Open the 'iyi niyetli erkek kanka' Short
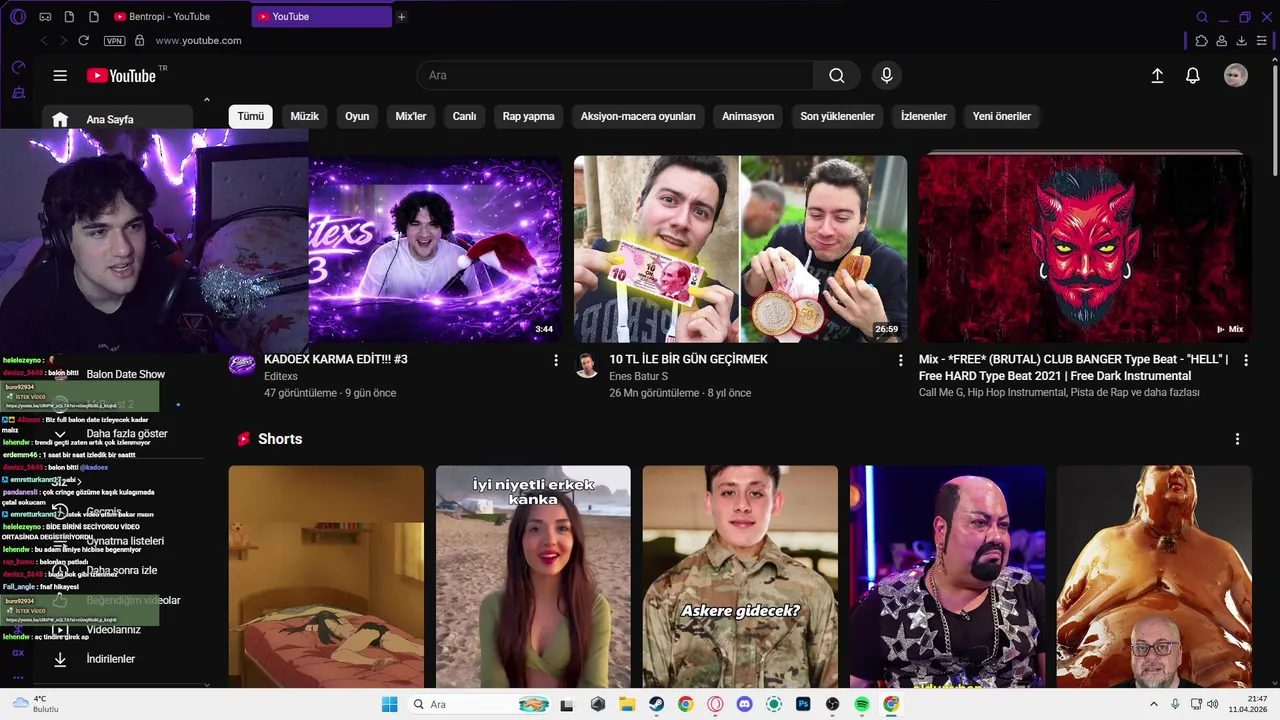This screenshot has height=720, width=1280. tap(533, 577)
